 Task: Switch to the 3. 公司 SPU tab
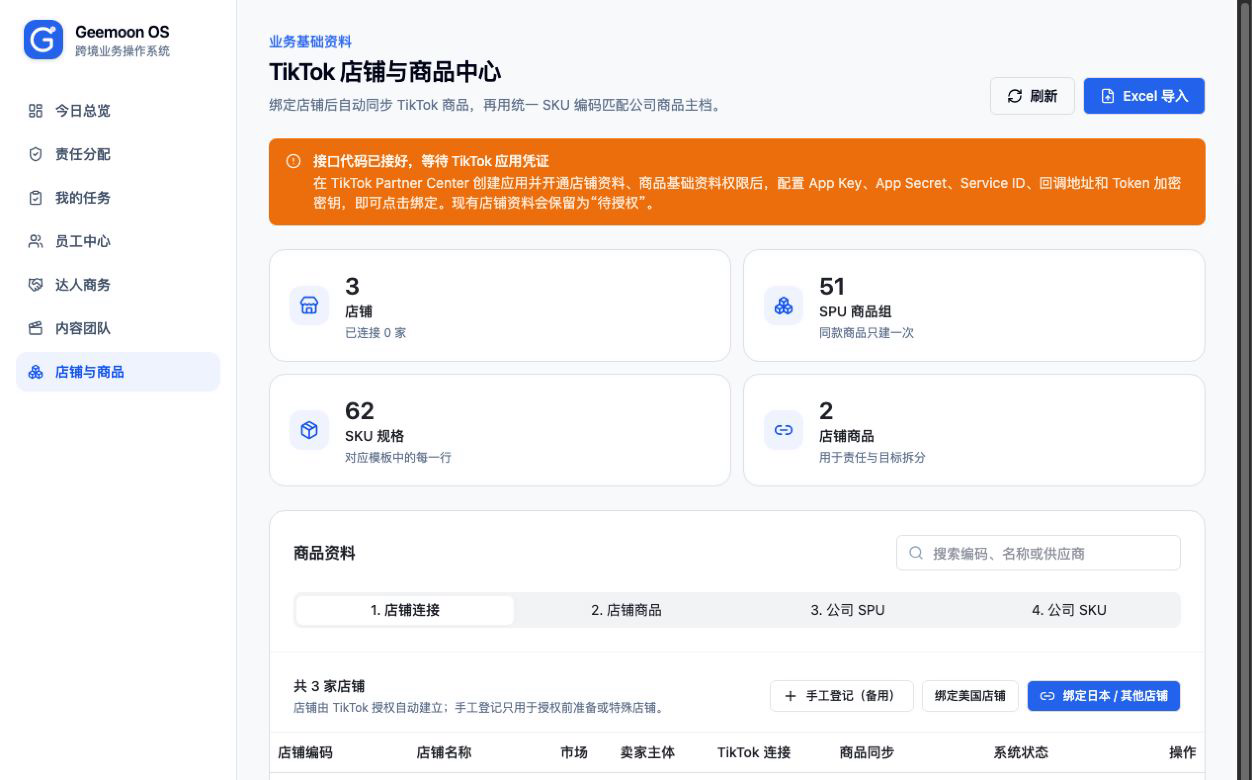coord(847,610)
